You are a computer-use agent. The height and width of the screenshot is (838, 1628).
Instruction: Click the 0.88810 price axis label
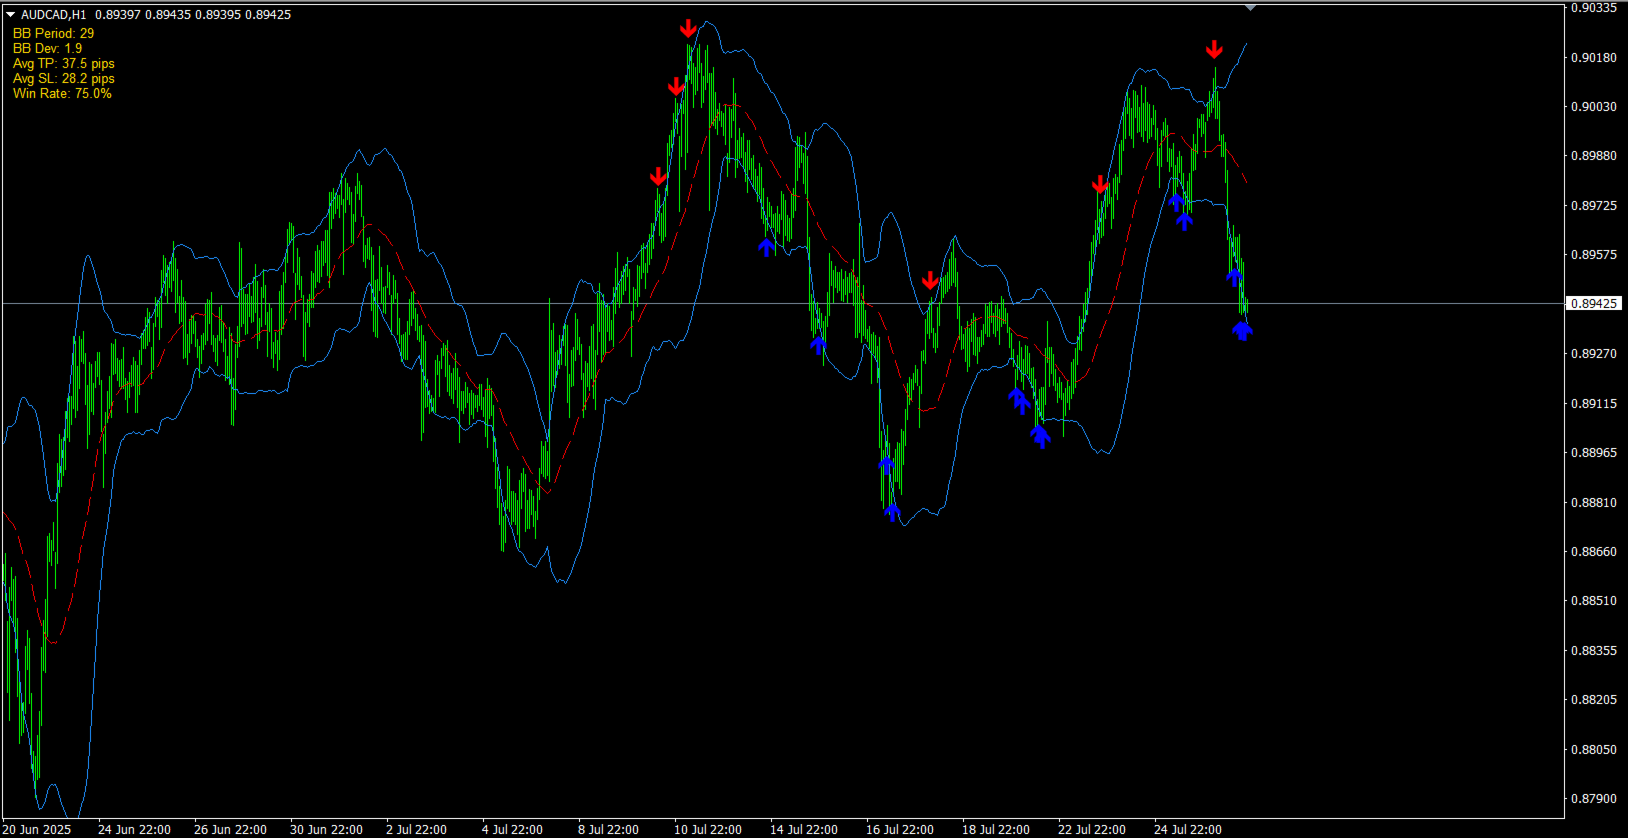pyautogui.click(x=1594, y=502)
